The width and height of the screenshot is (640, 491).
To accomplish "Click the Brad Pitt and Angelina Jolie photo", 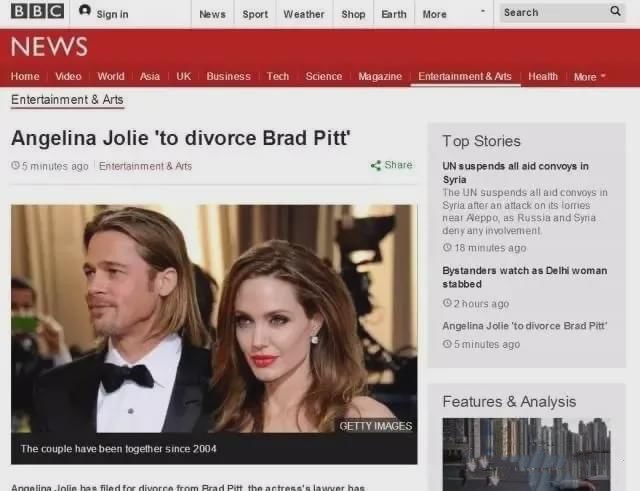I will coord(213,318).
